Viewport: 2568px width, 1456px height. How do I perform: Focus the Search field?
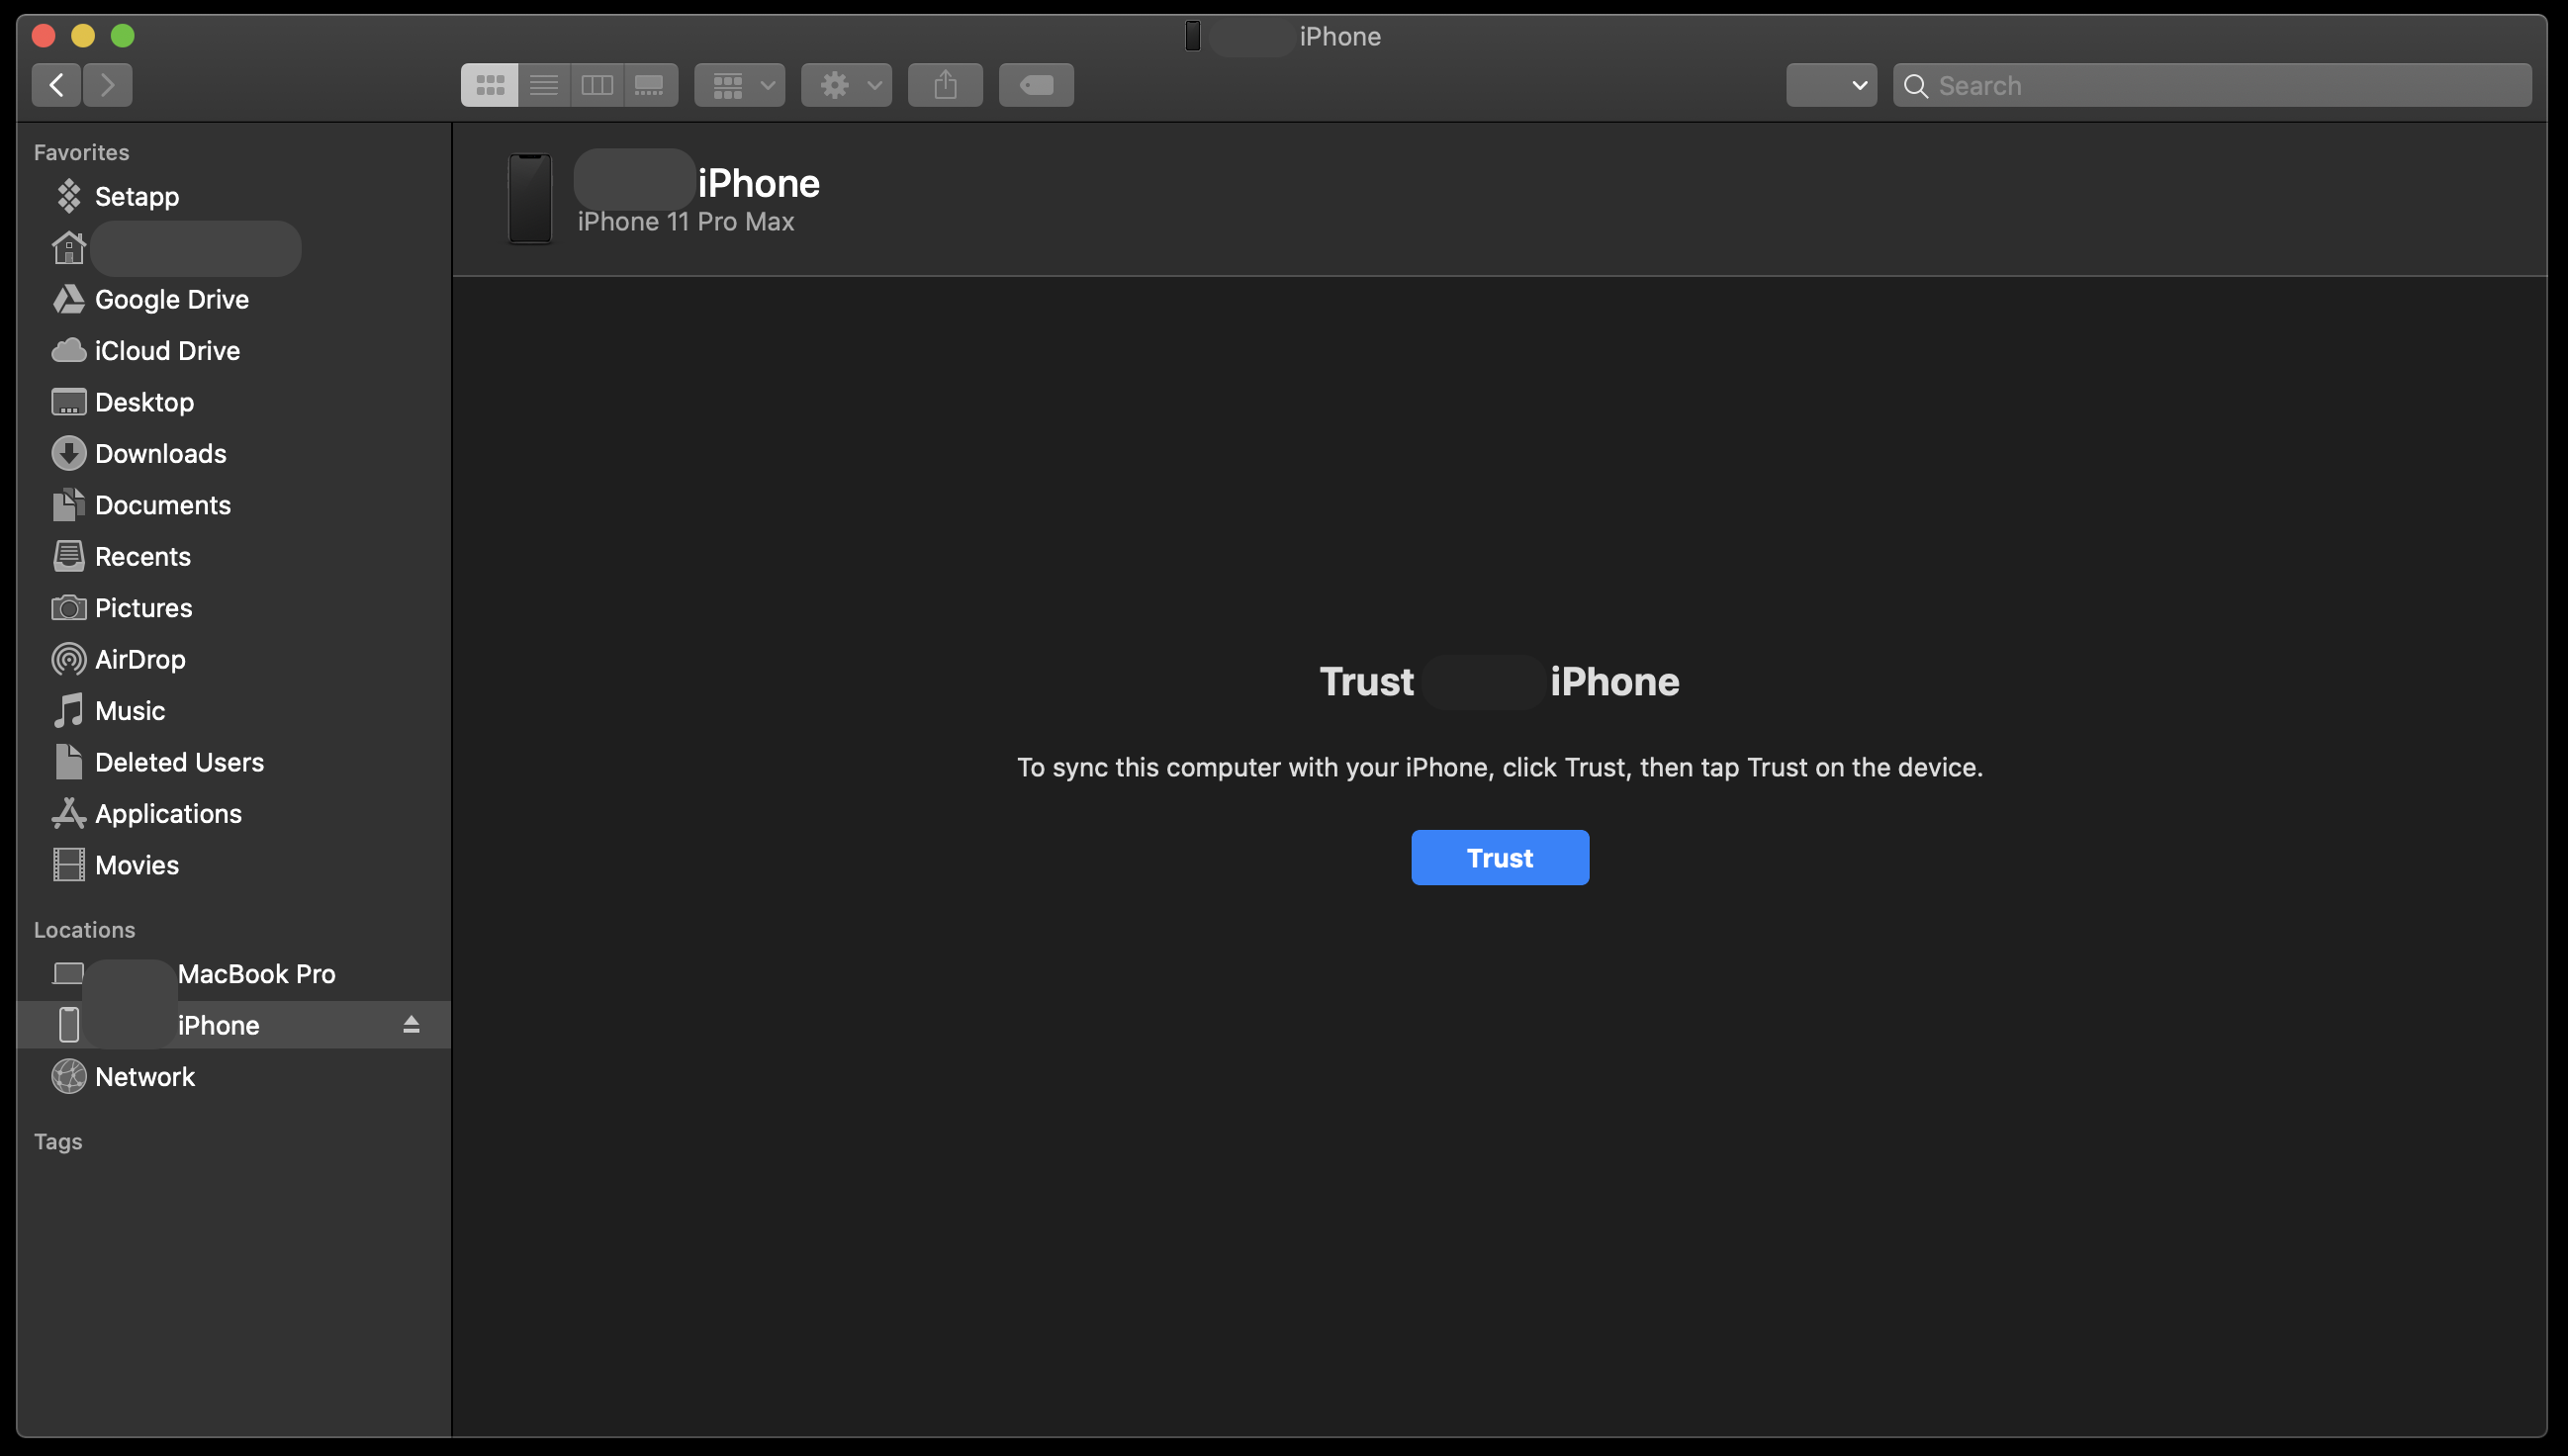pyautogui.click(x=2212, y=85)
